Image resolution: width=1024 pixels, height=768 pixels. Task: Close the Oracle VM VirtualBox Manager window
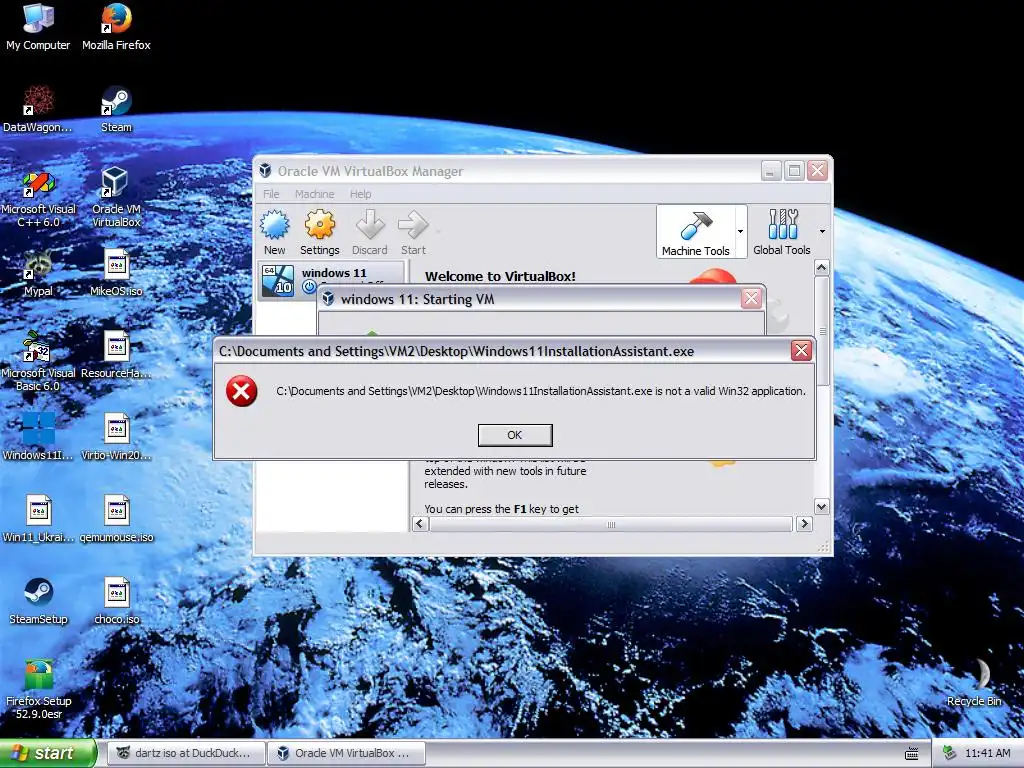(817, 171)
